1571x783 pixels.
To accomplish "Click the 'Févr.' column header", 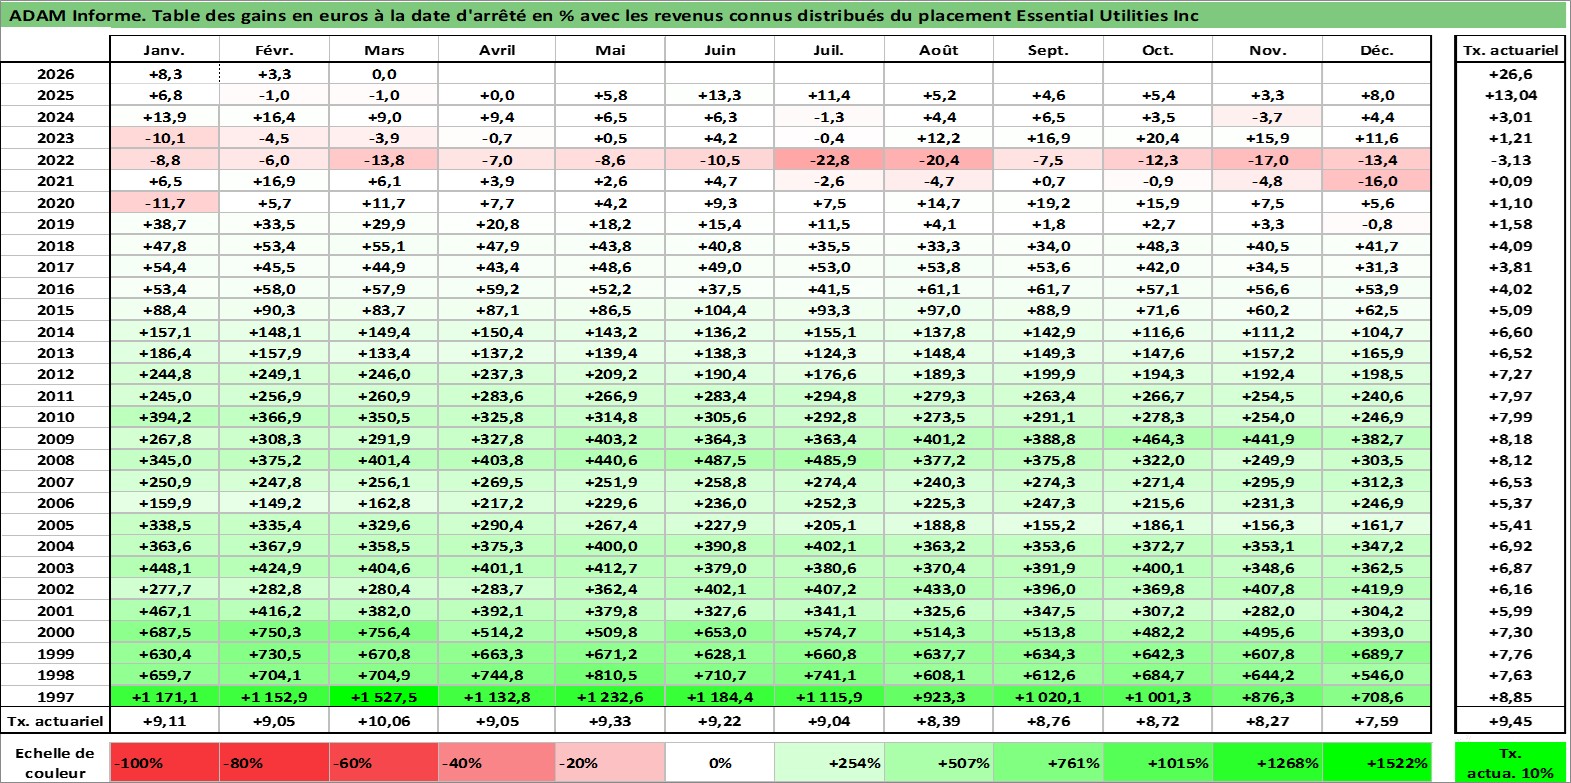I will pyautogui.click(x=275, y=50).
